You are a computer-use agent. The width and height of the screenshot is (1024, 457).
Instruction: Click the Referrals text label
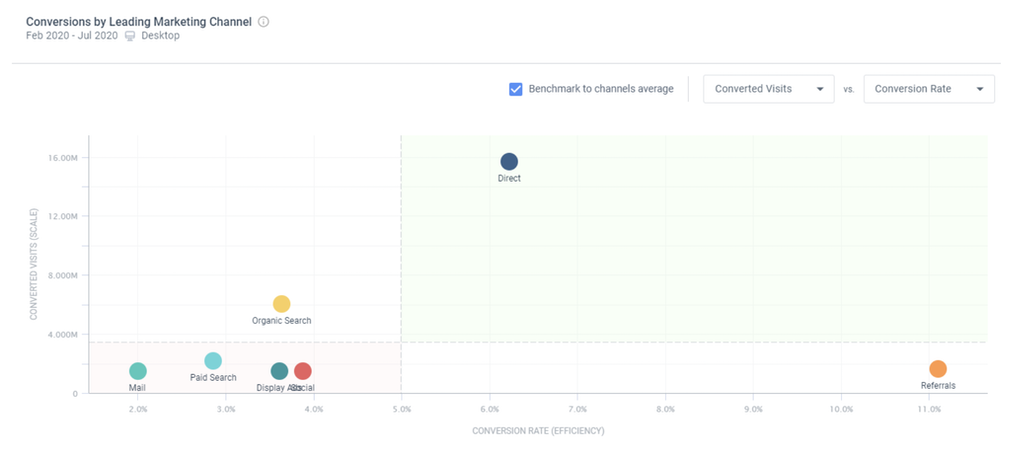(x=938, y=386)
